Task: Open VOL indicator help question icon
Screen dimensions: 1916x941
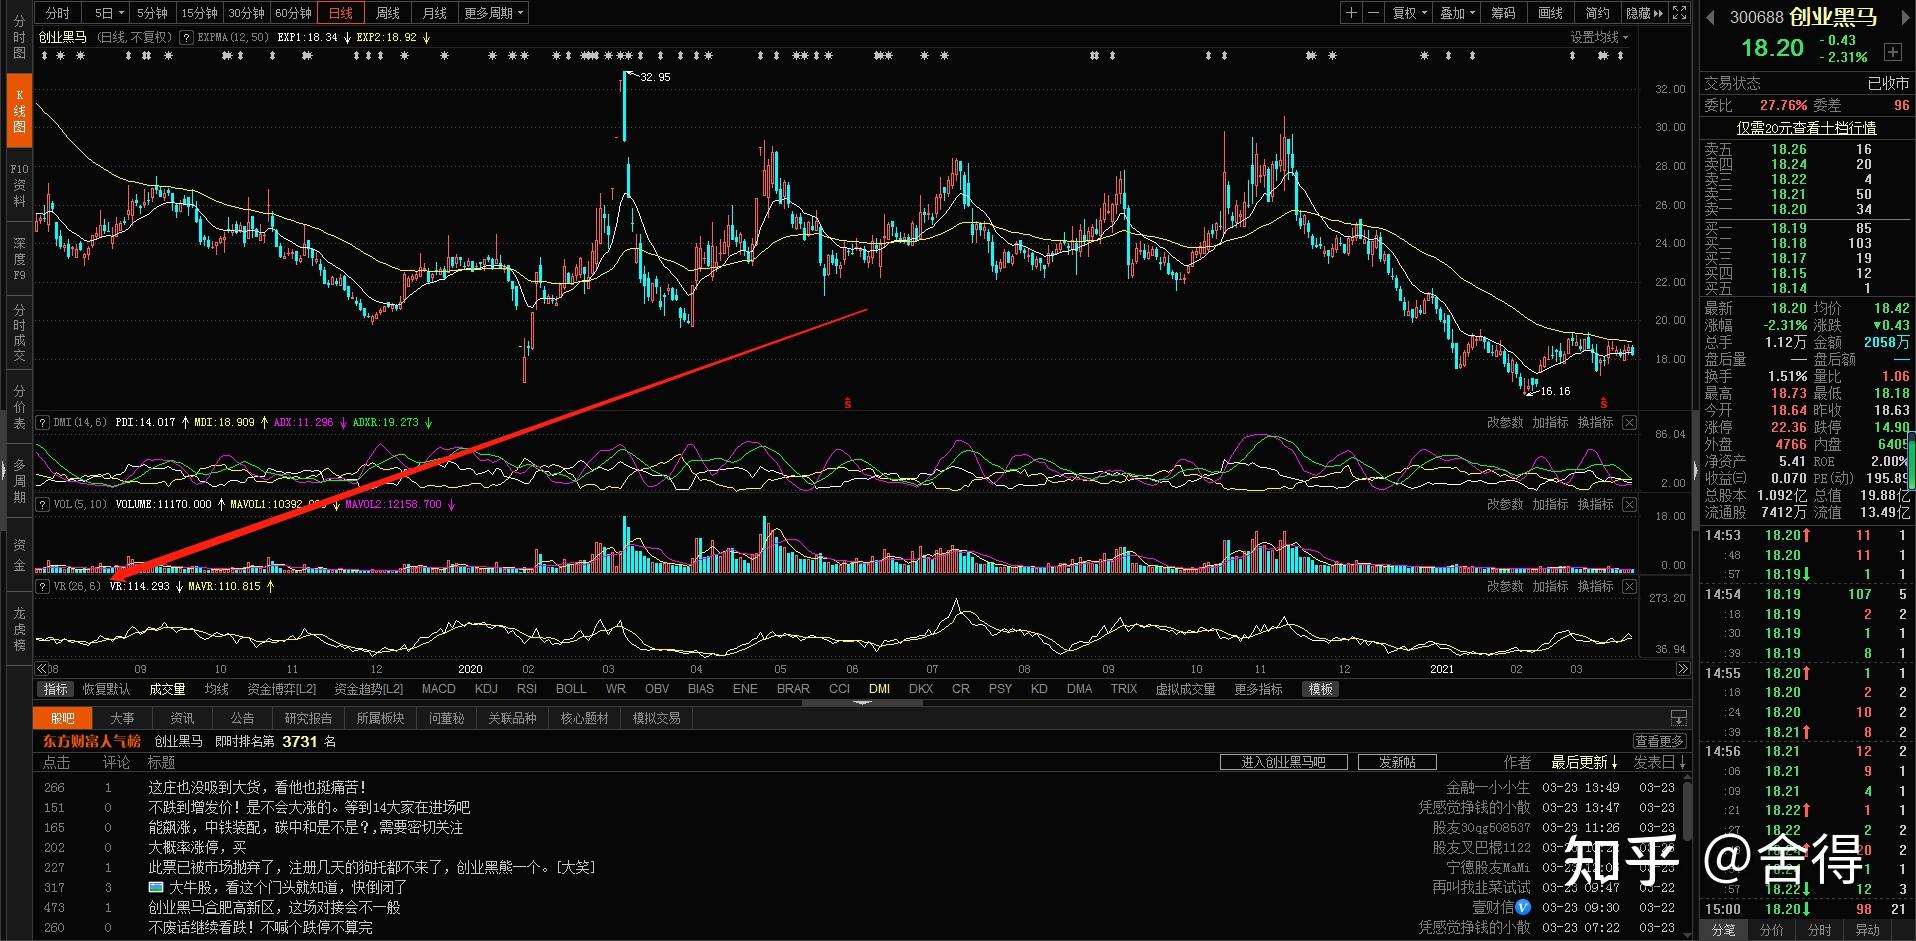Action: (42, 504)
